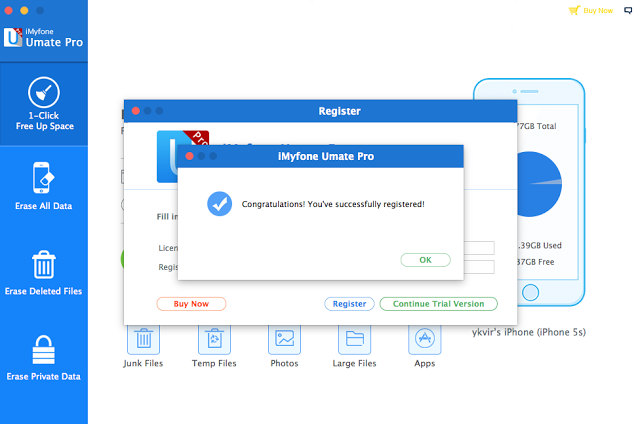640x424 pixels.
Task: Click the iMyfone Umate Pro logo
Action: coord(43,38)
